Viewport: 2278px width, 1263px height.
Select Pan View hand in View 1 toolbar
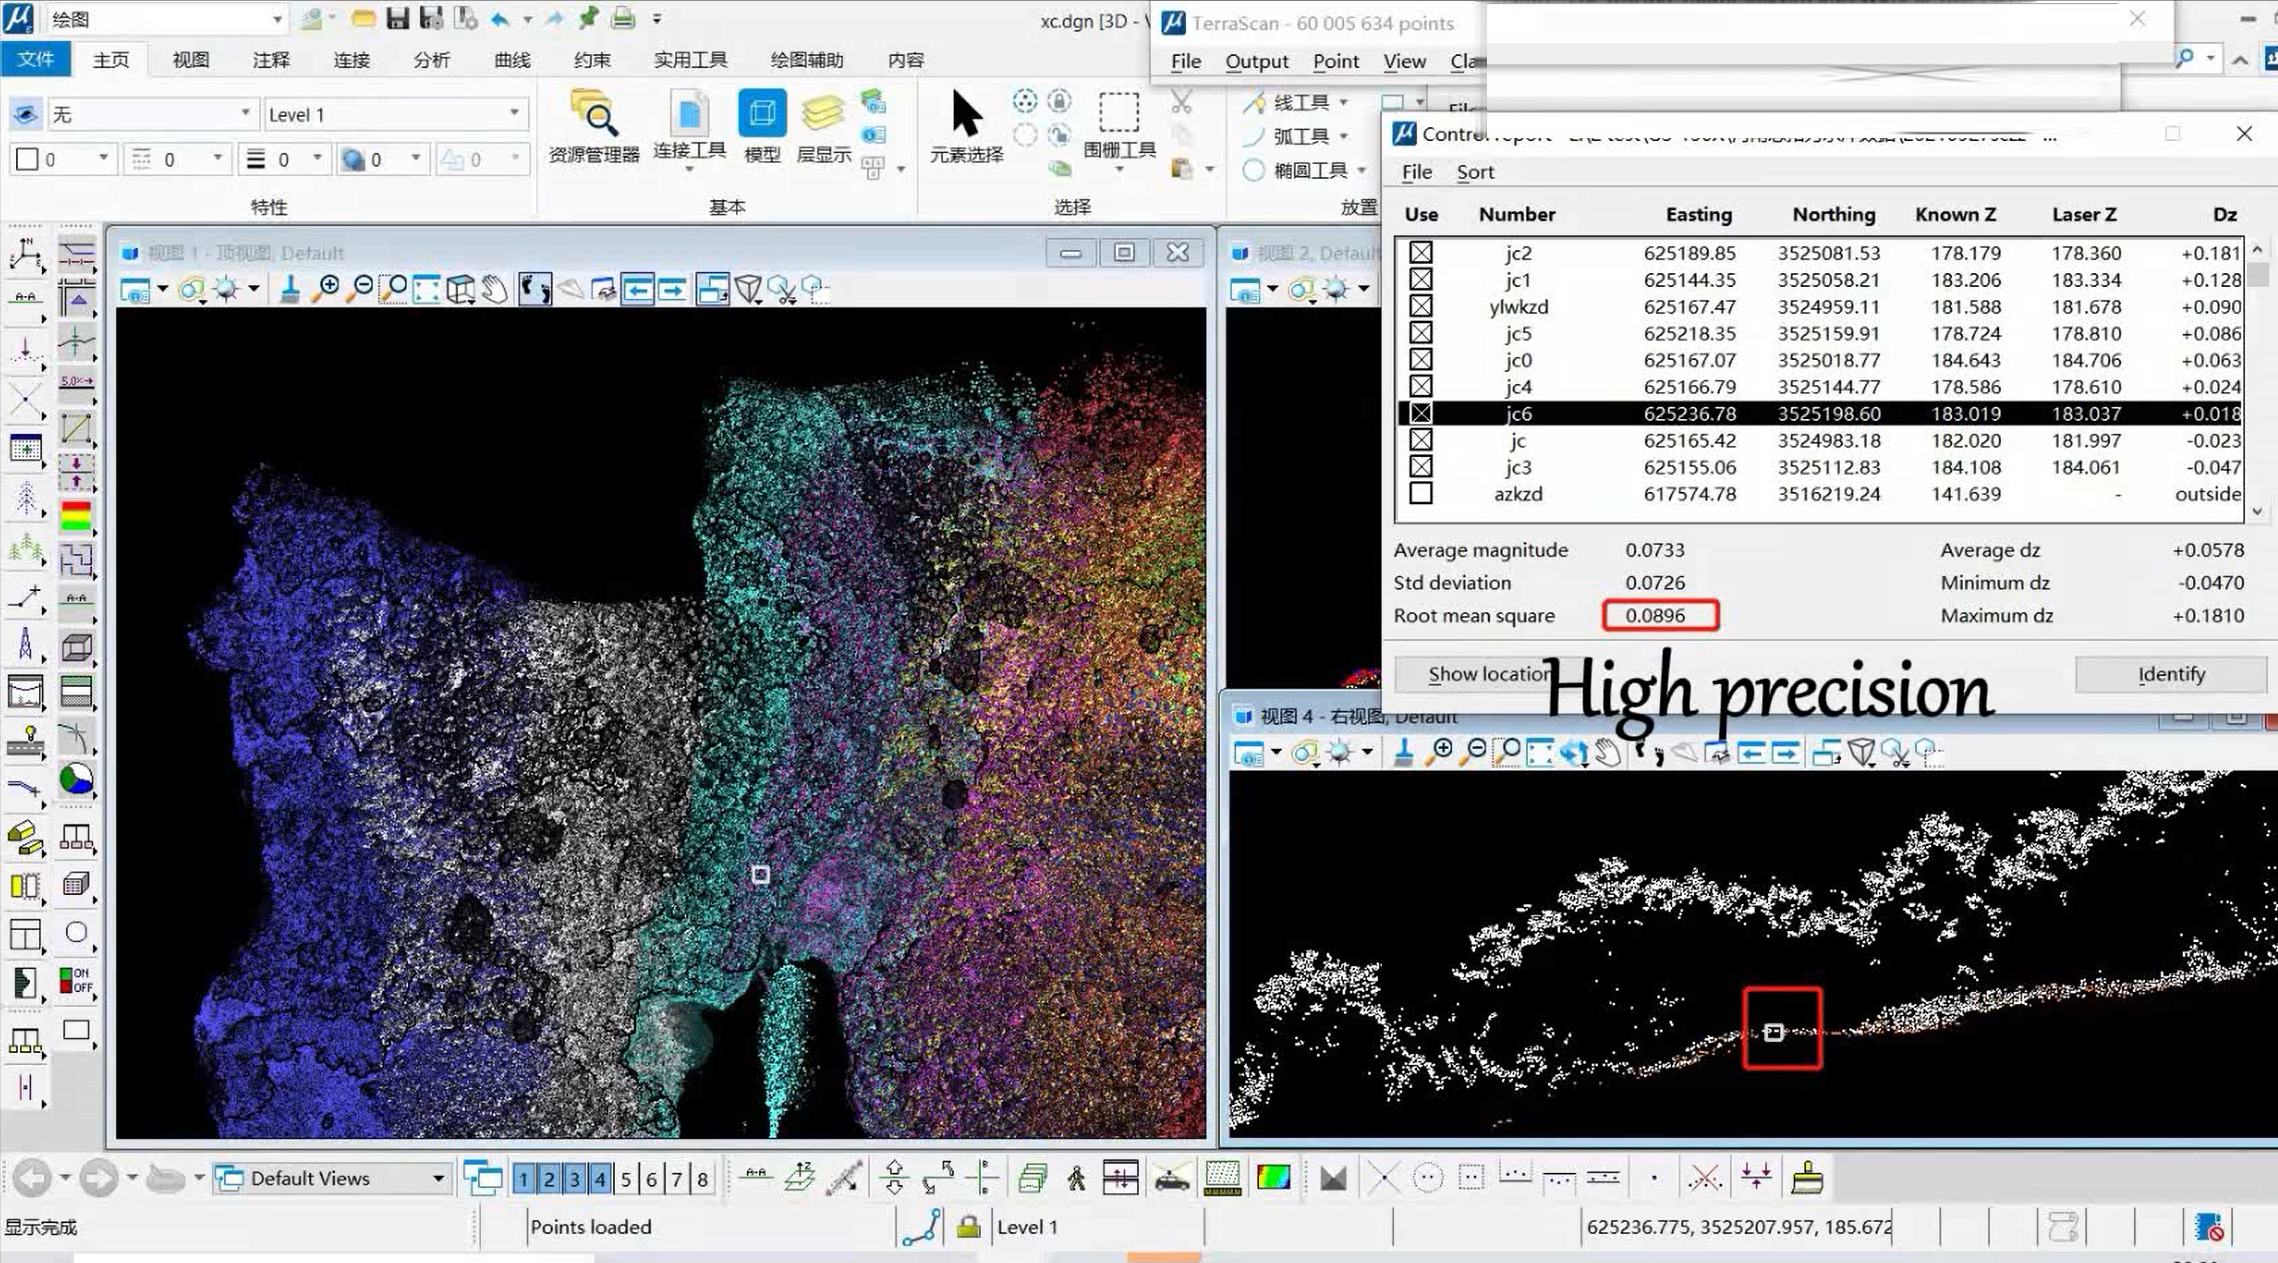click(495, 290)
